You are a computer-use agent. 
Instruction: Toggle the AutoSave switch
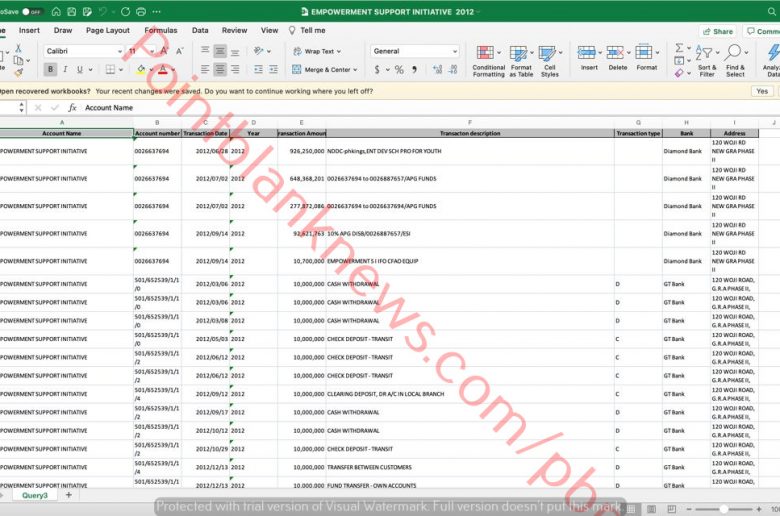[33, 11]
